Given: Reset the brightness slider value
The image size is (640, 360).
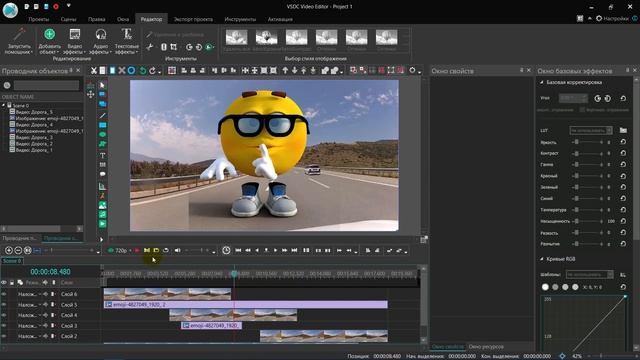Looking at the screenshot, I should pyautogui.click(x=623, y=142).
